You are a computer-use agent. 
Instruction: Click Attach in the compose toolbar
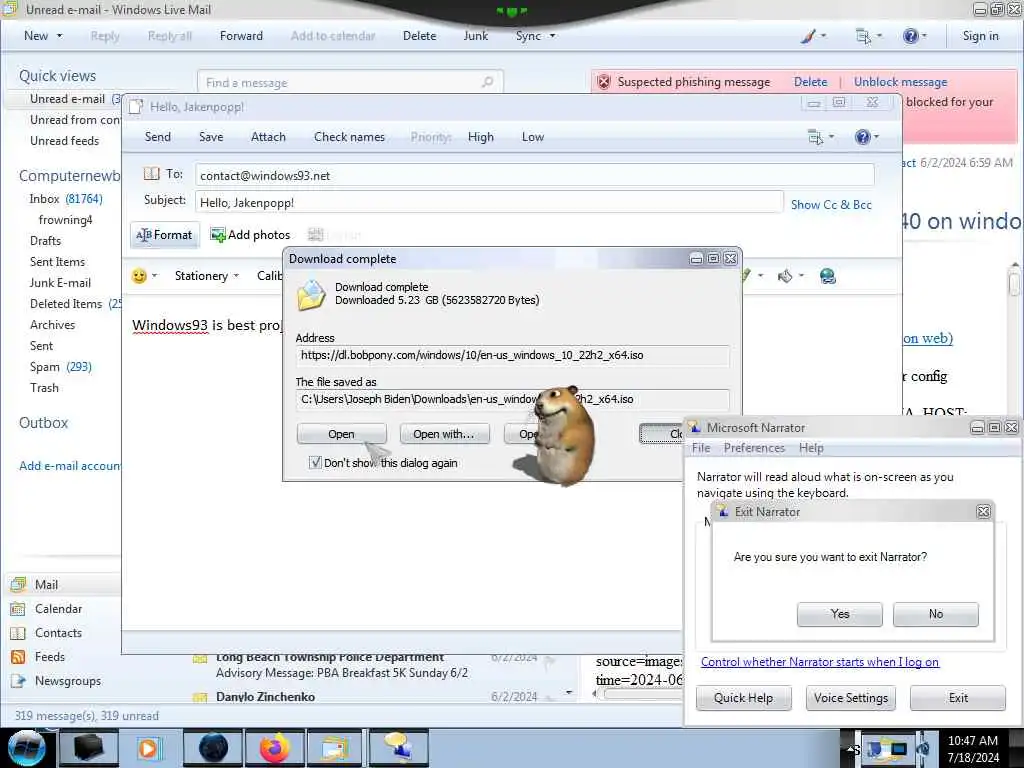tap(268, 137)
